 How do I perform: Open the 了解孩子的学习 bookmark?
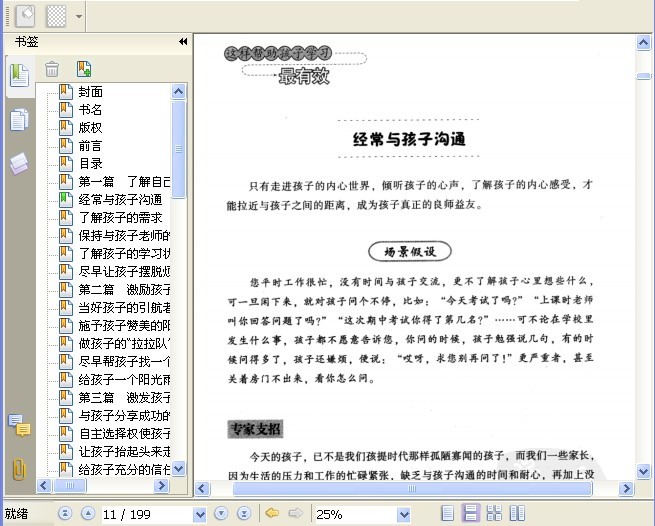coord(124,254)
